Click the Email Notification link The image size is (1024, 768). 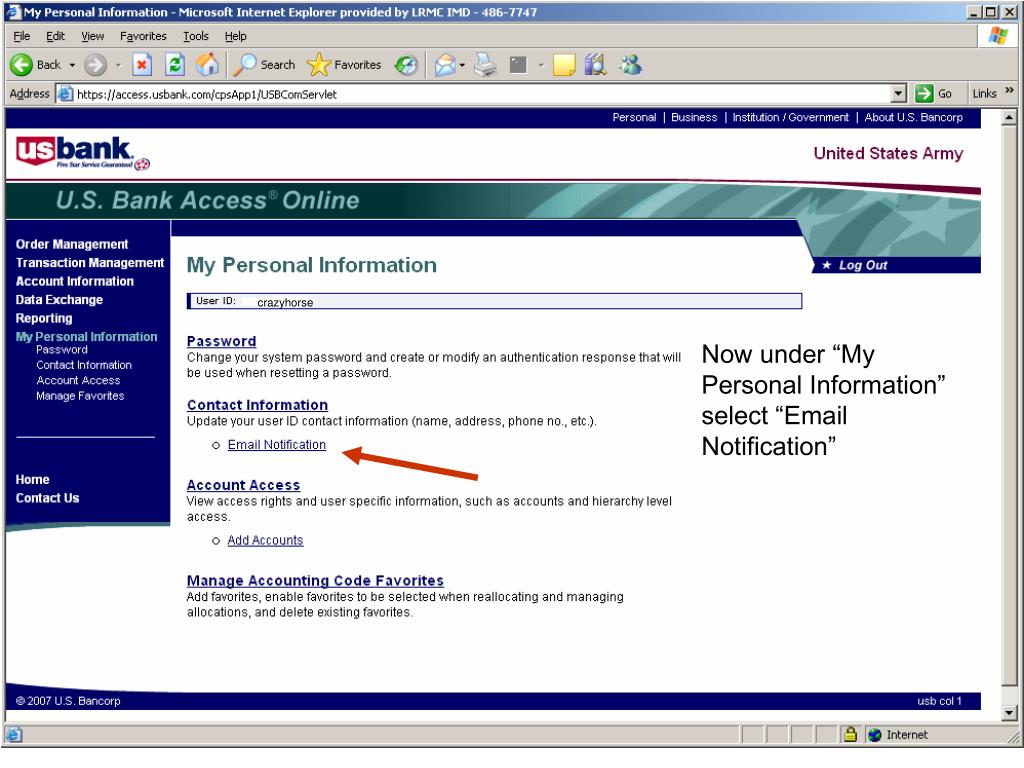276,445
